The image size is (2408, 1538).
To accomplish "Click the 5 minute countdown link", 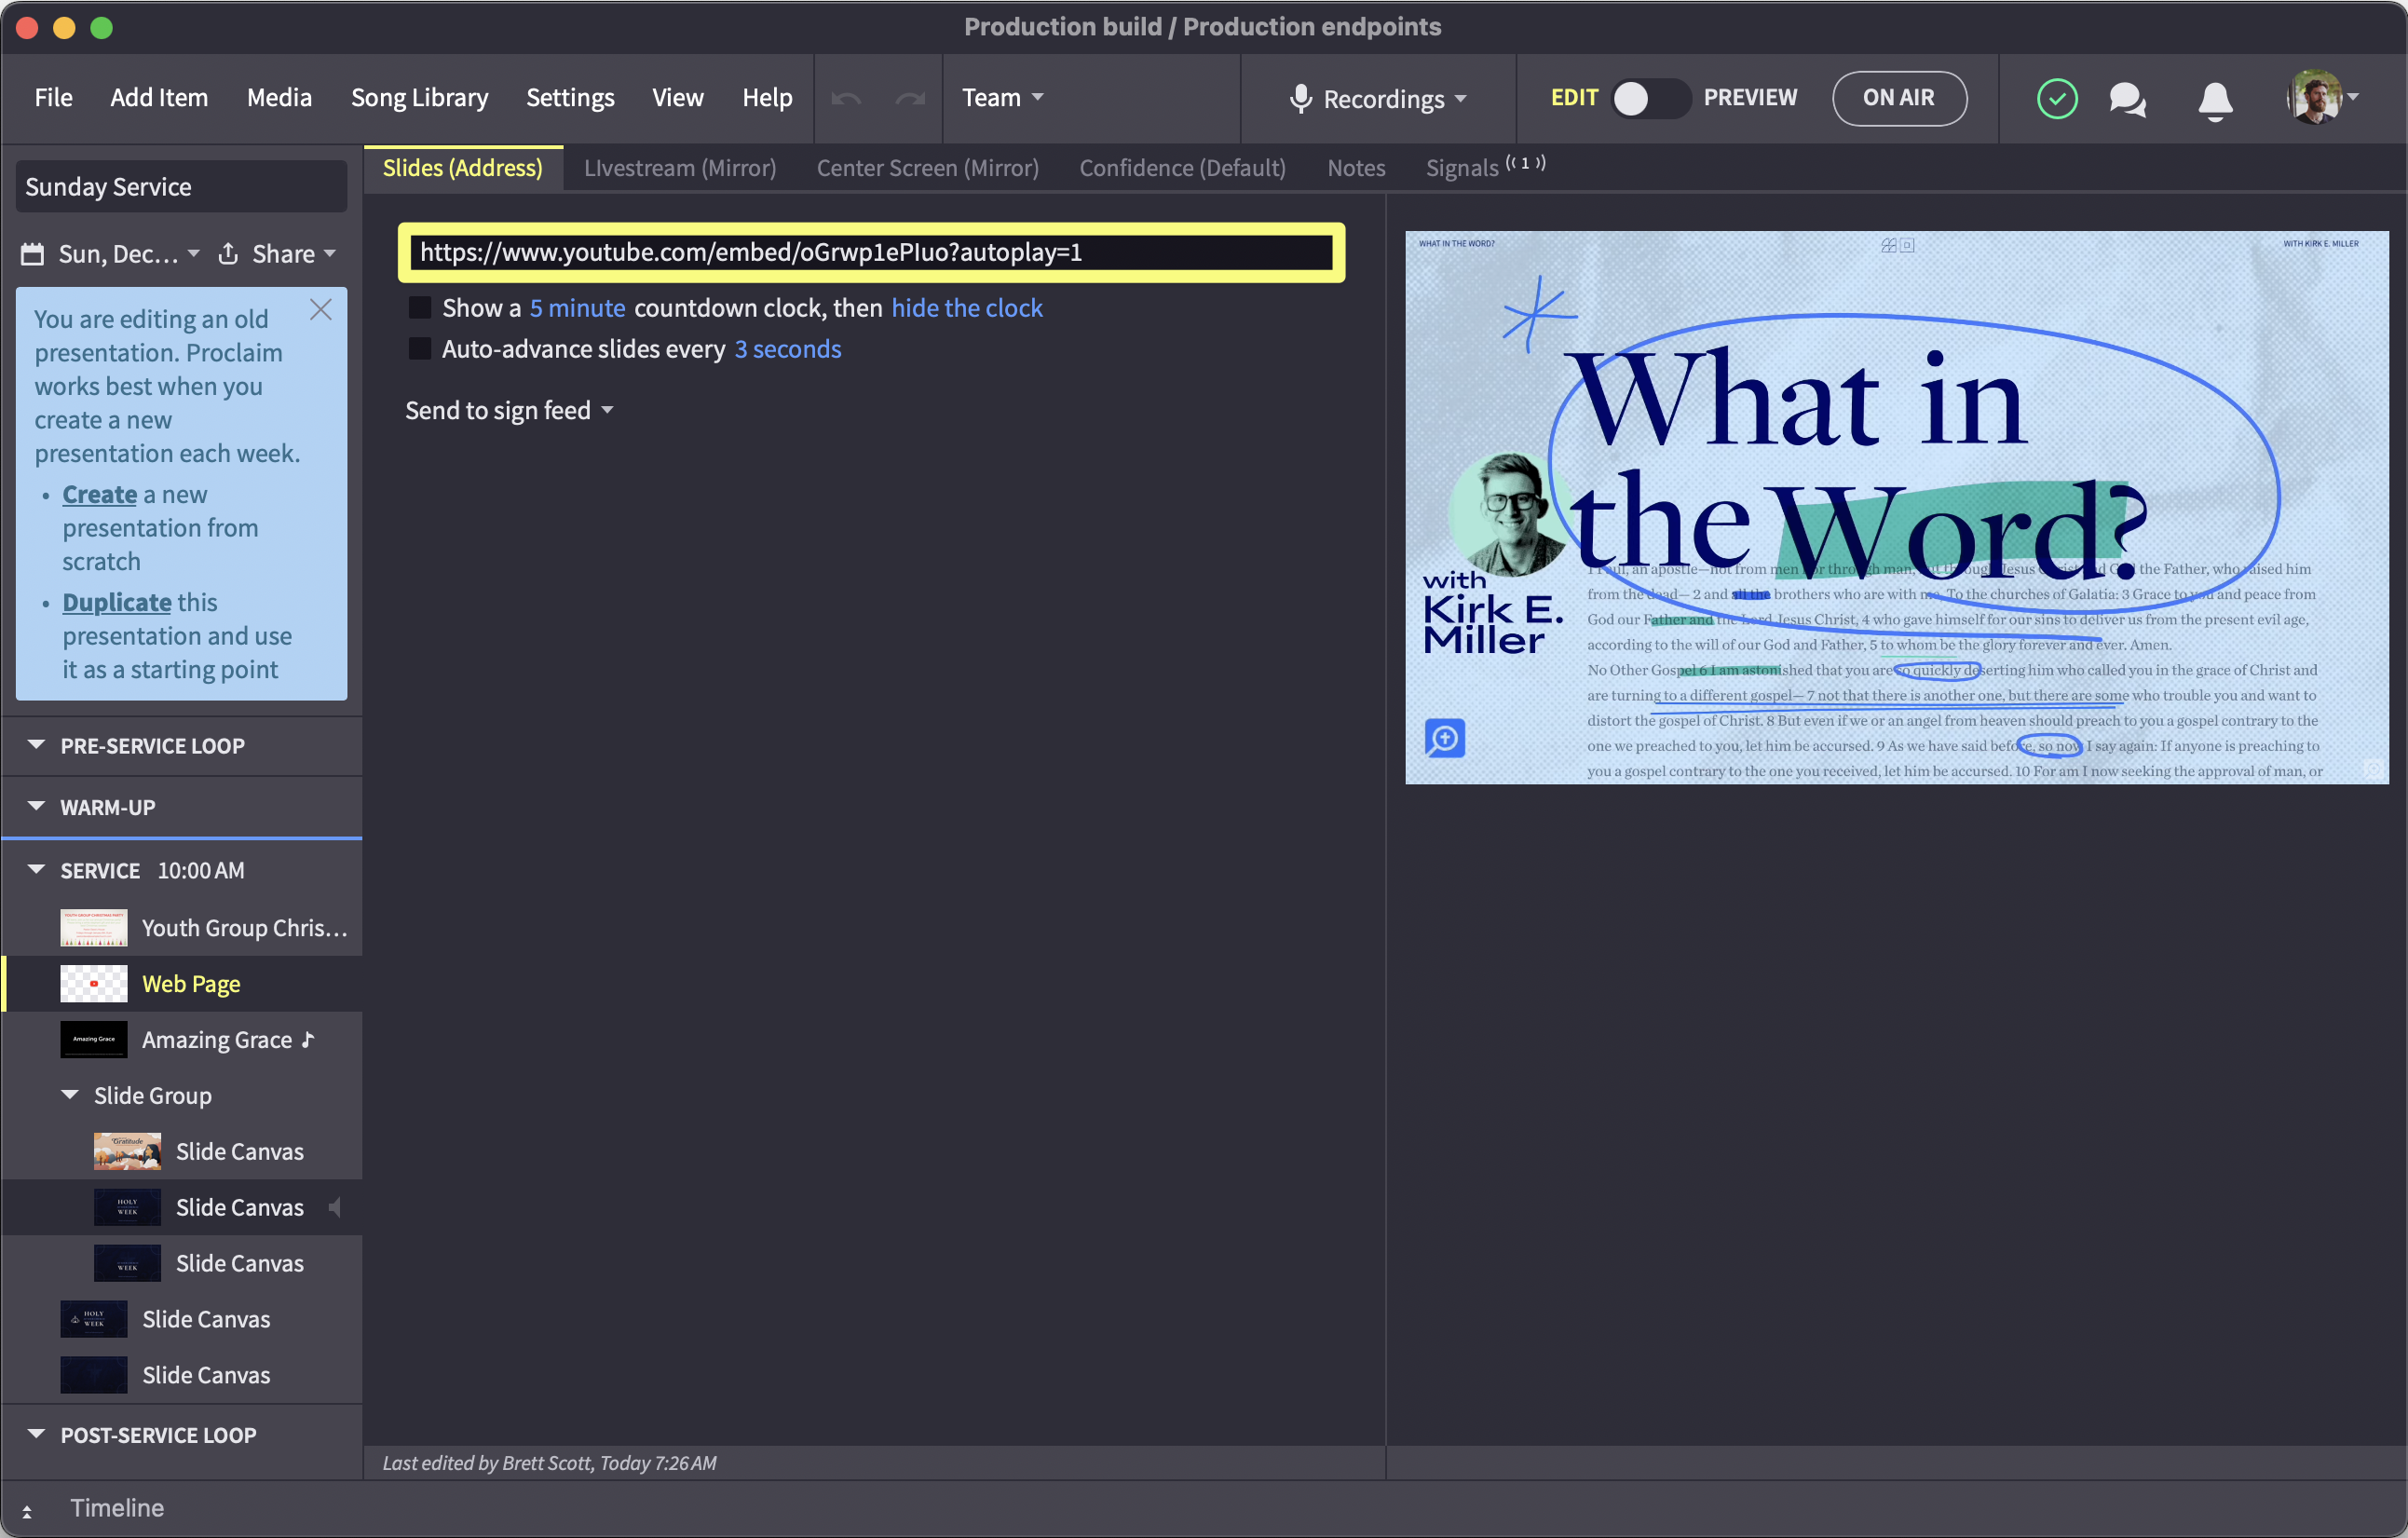I will (577, 307).
